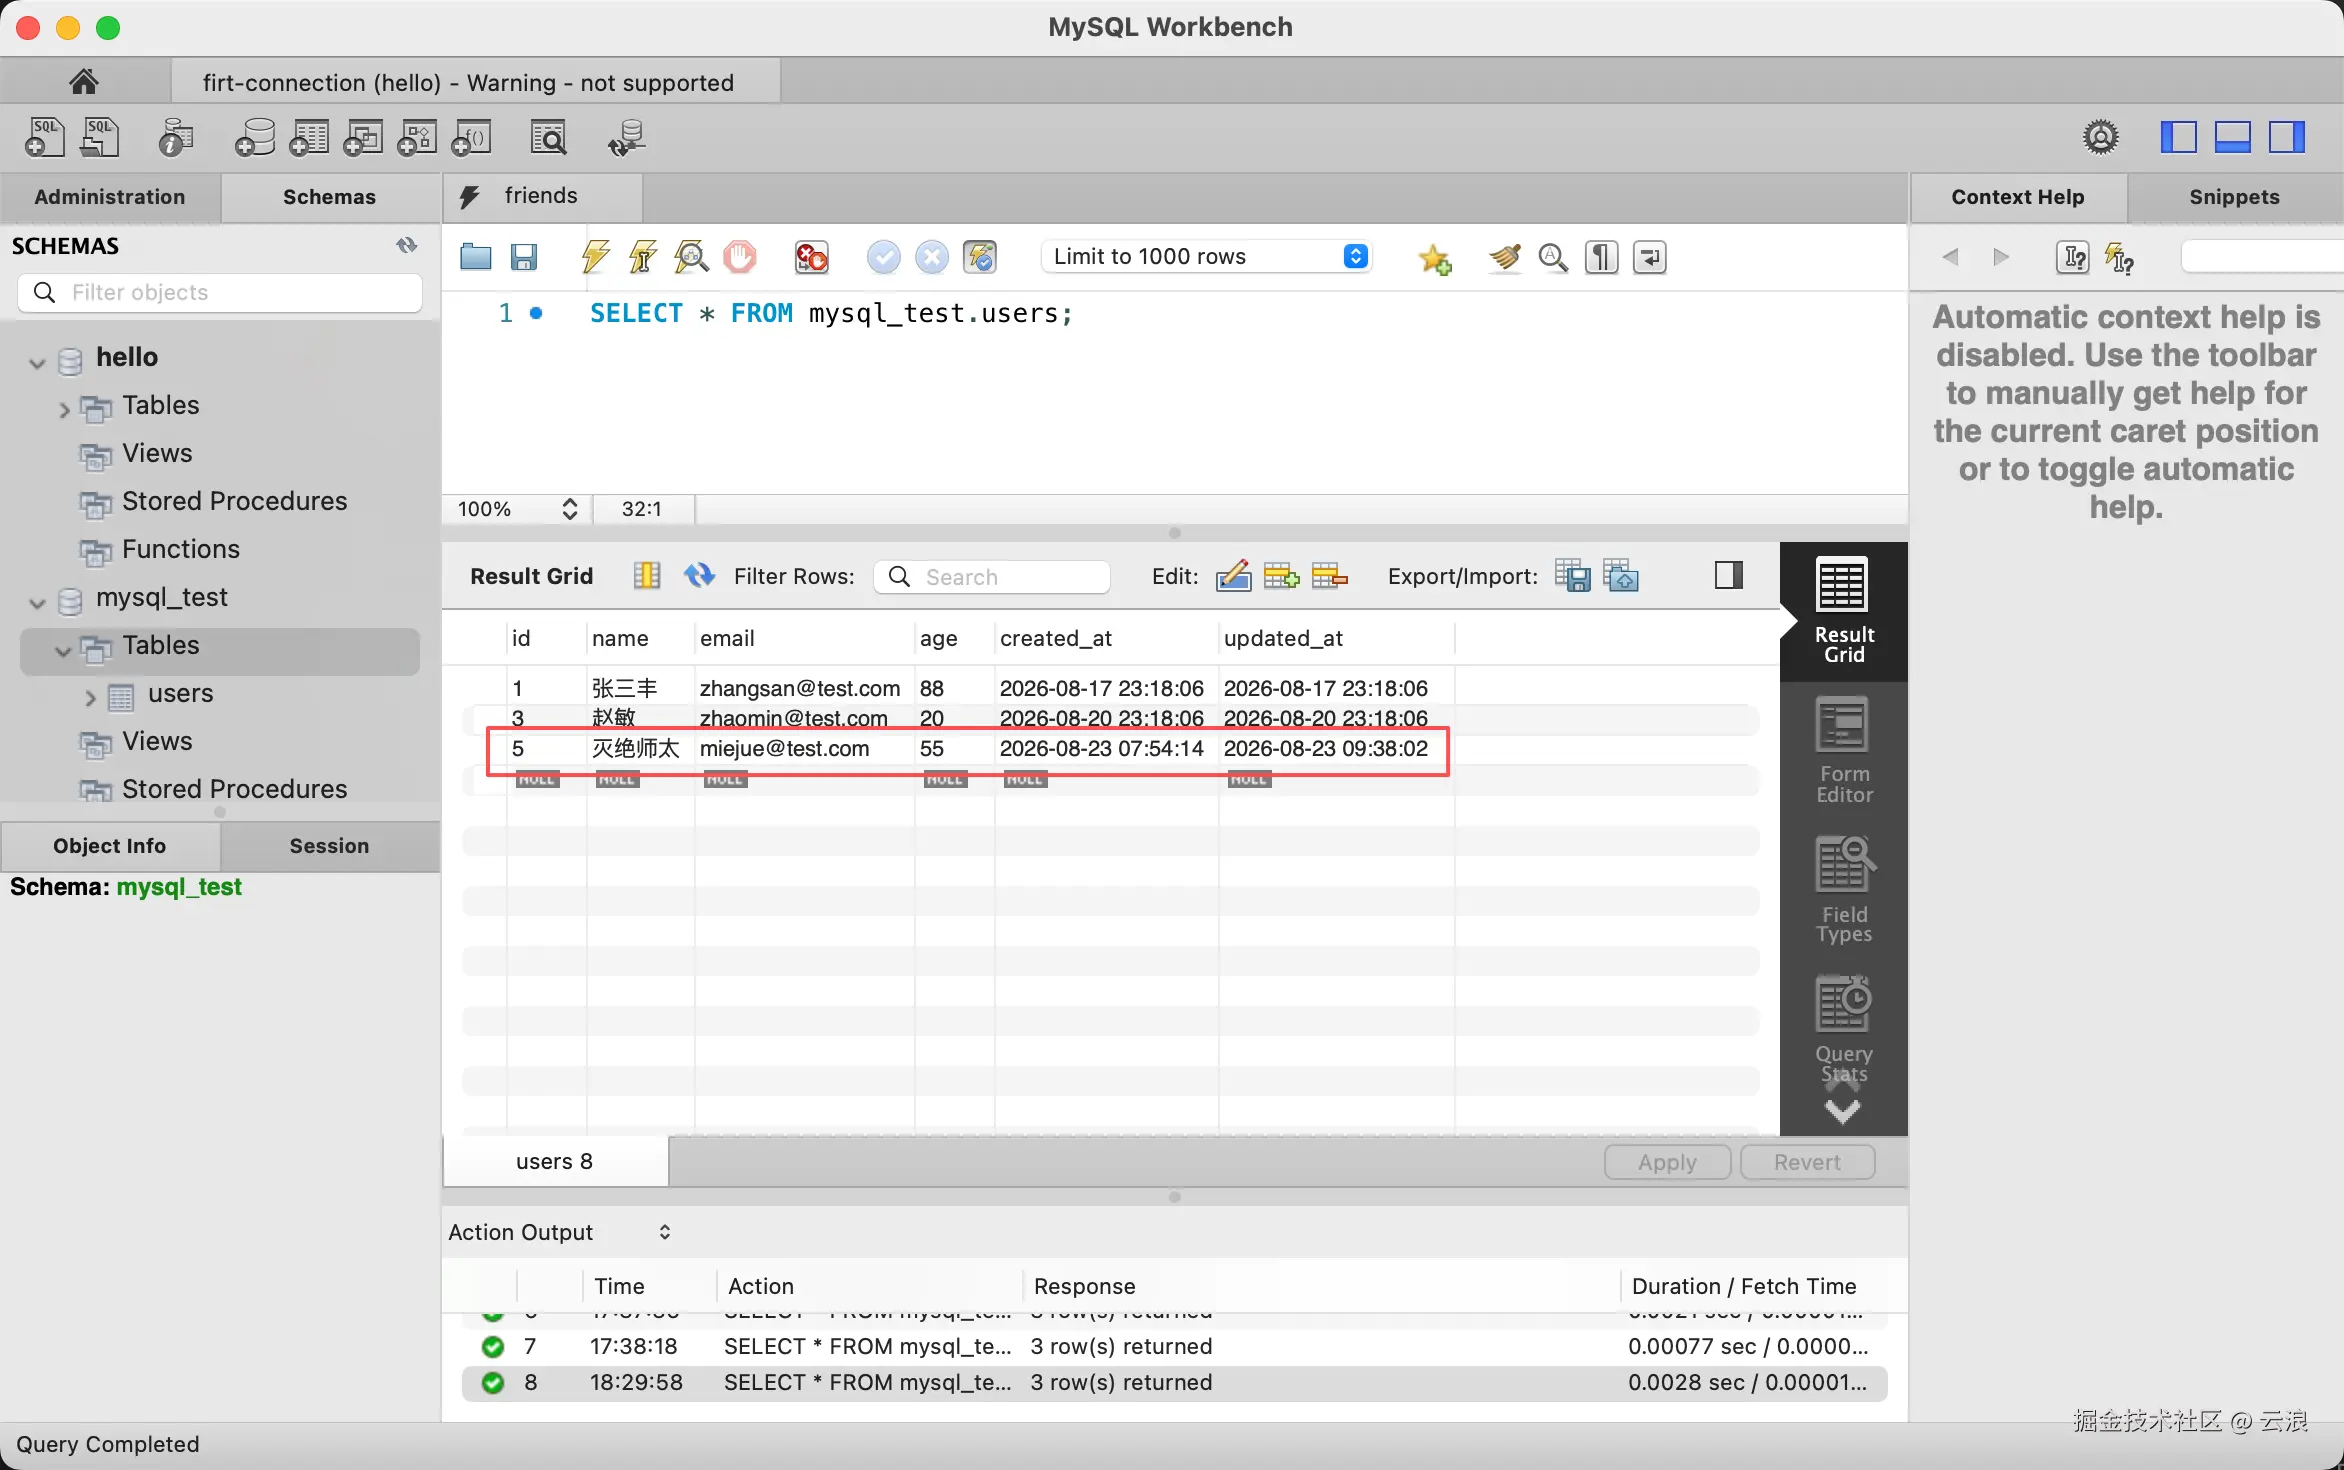
Task: Save the script to file
Action: tap(524, 257)
